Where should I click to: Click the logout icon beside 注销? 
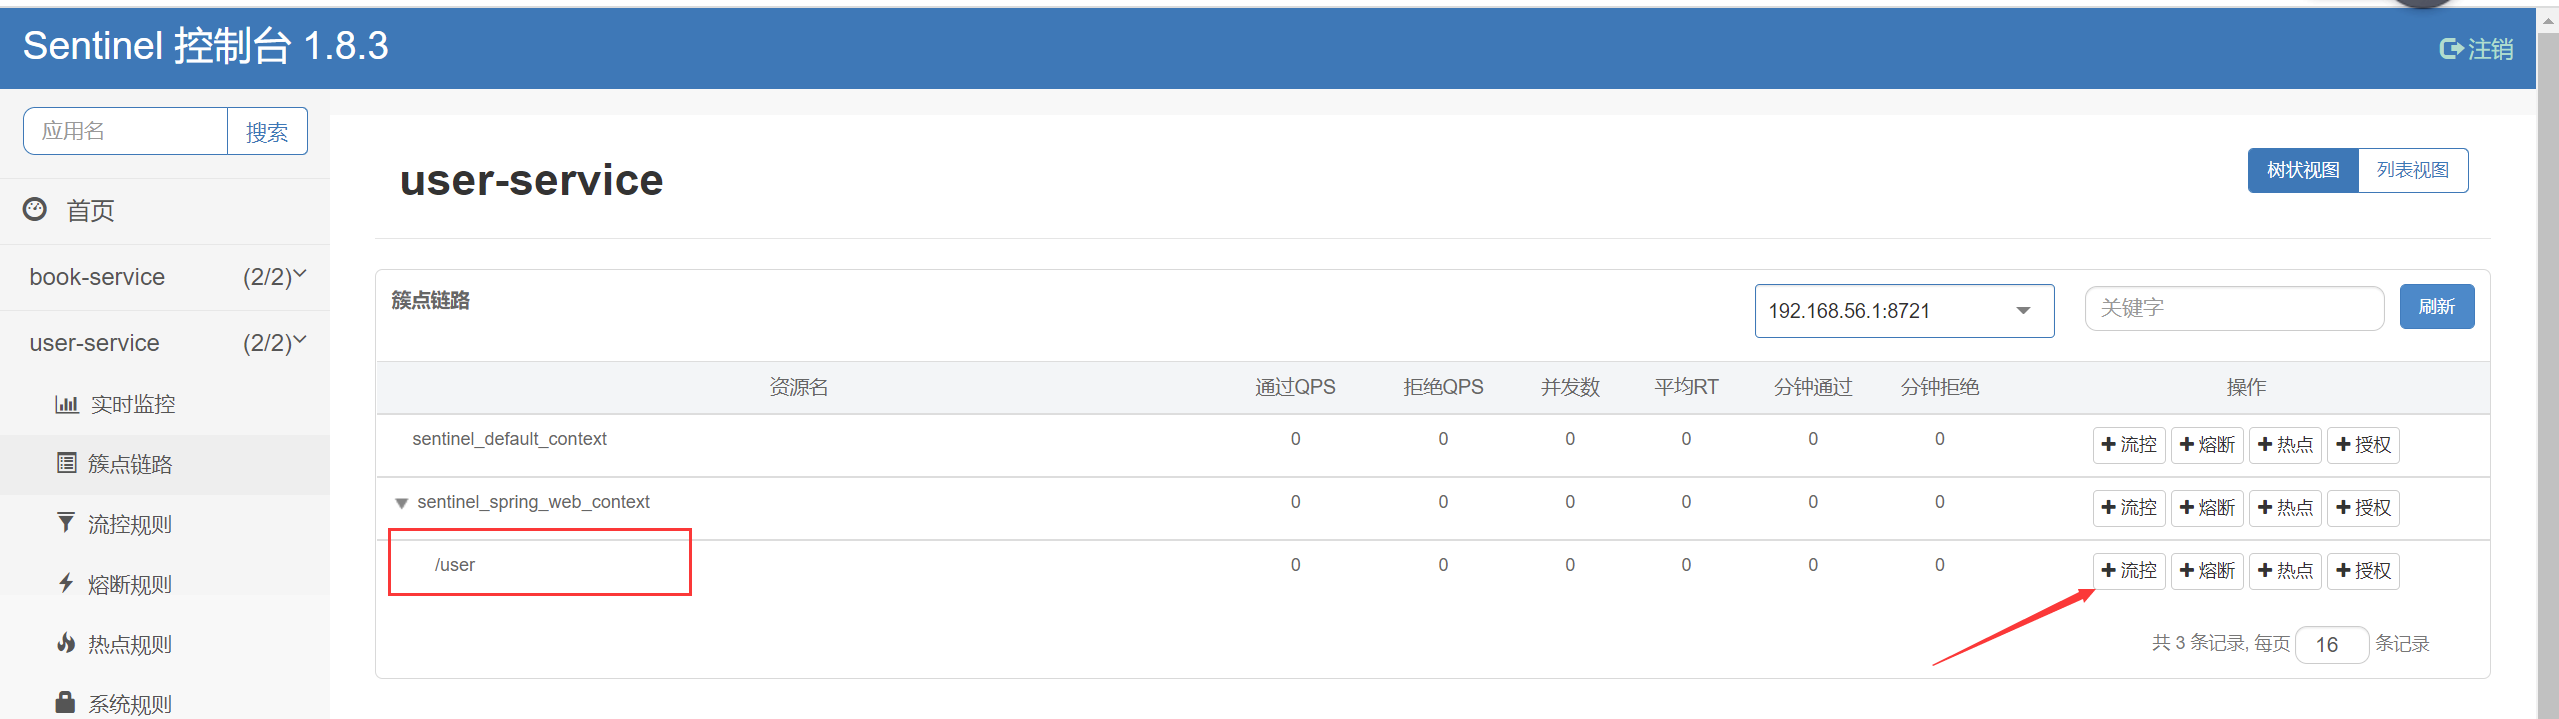2451,48
